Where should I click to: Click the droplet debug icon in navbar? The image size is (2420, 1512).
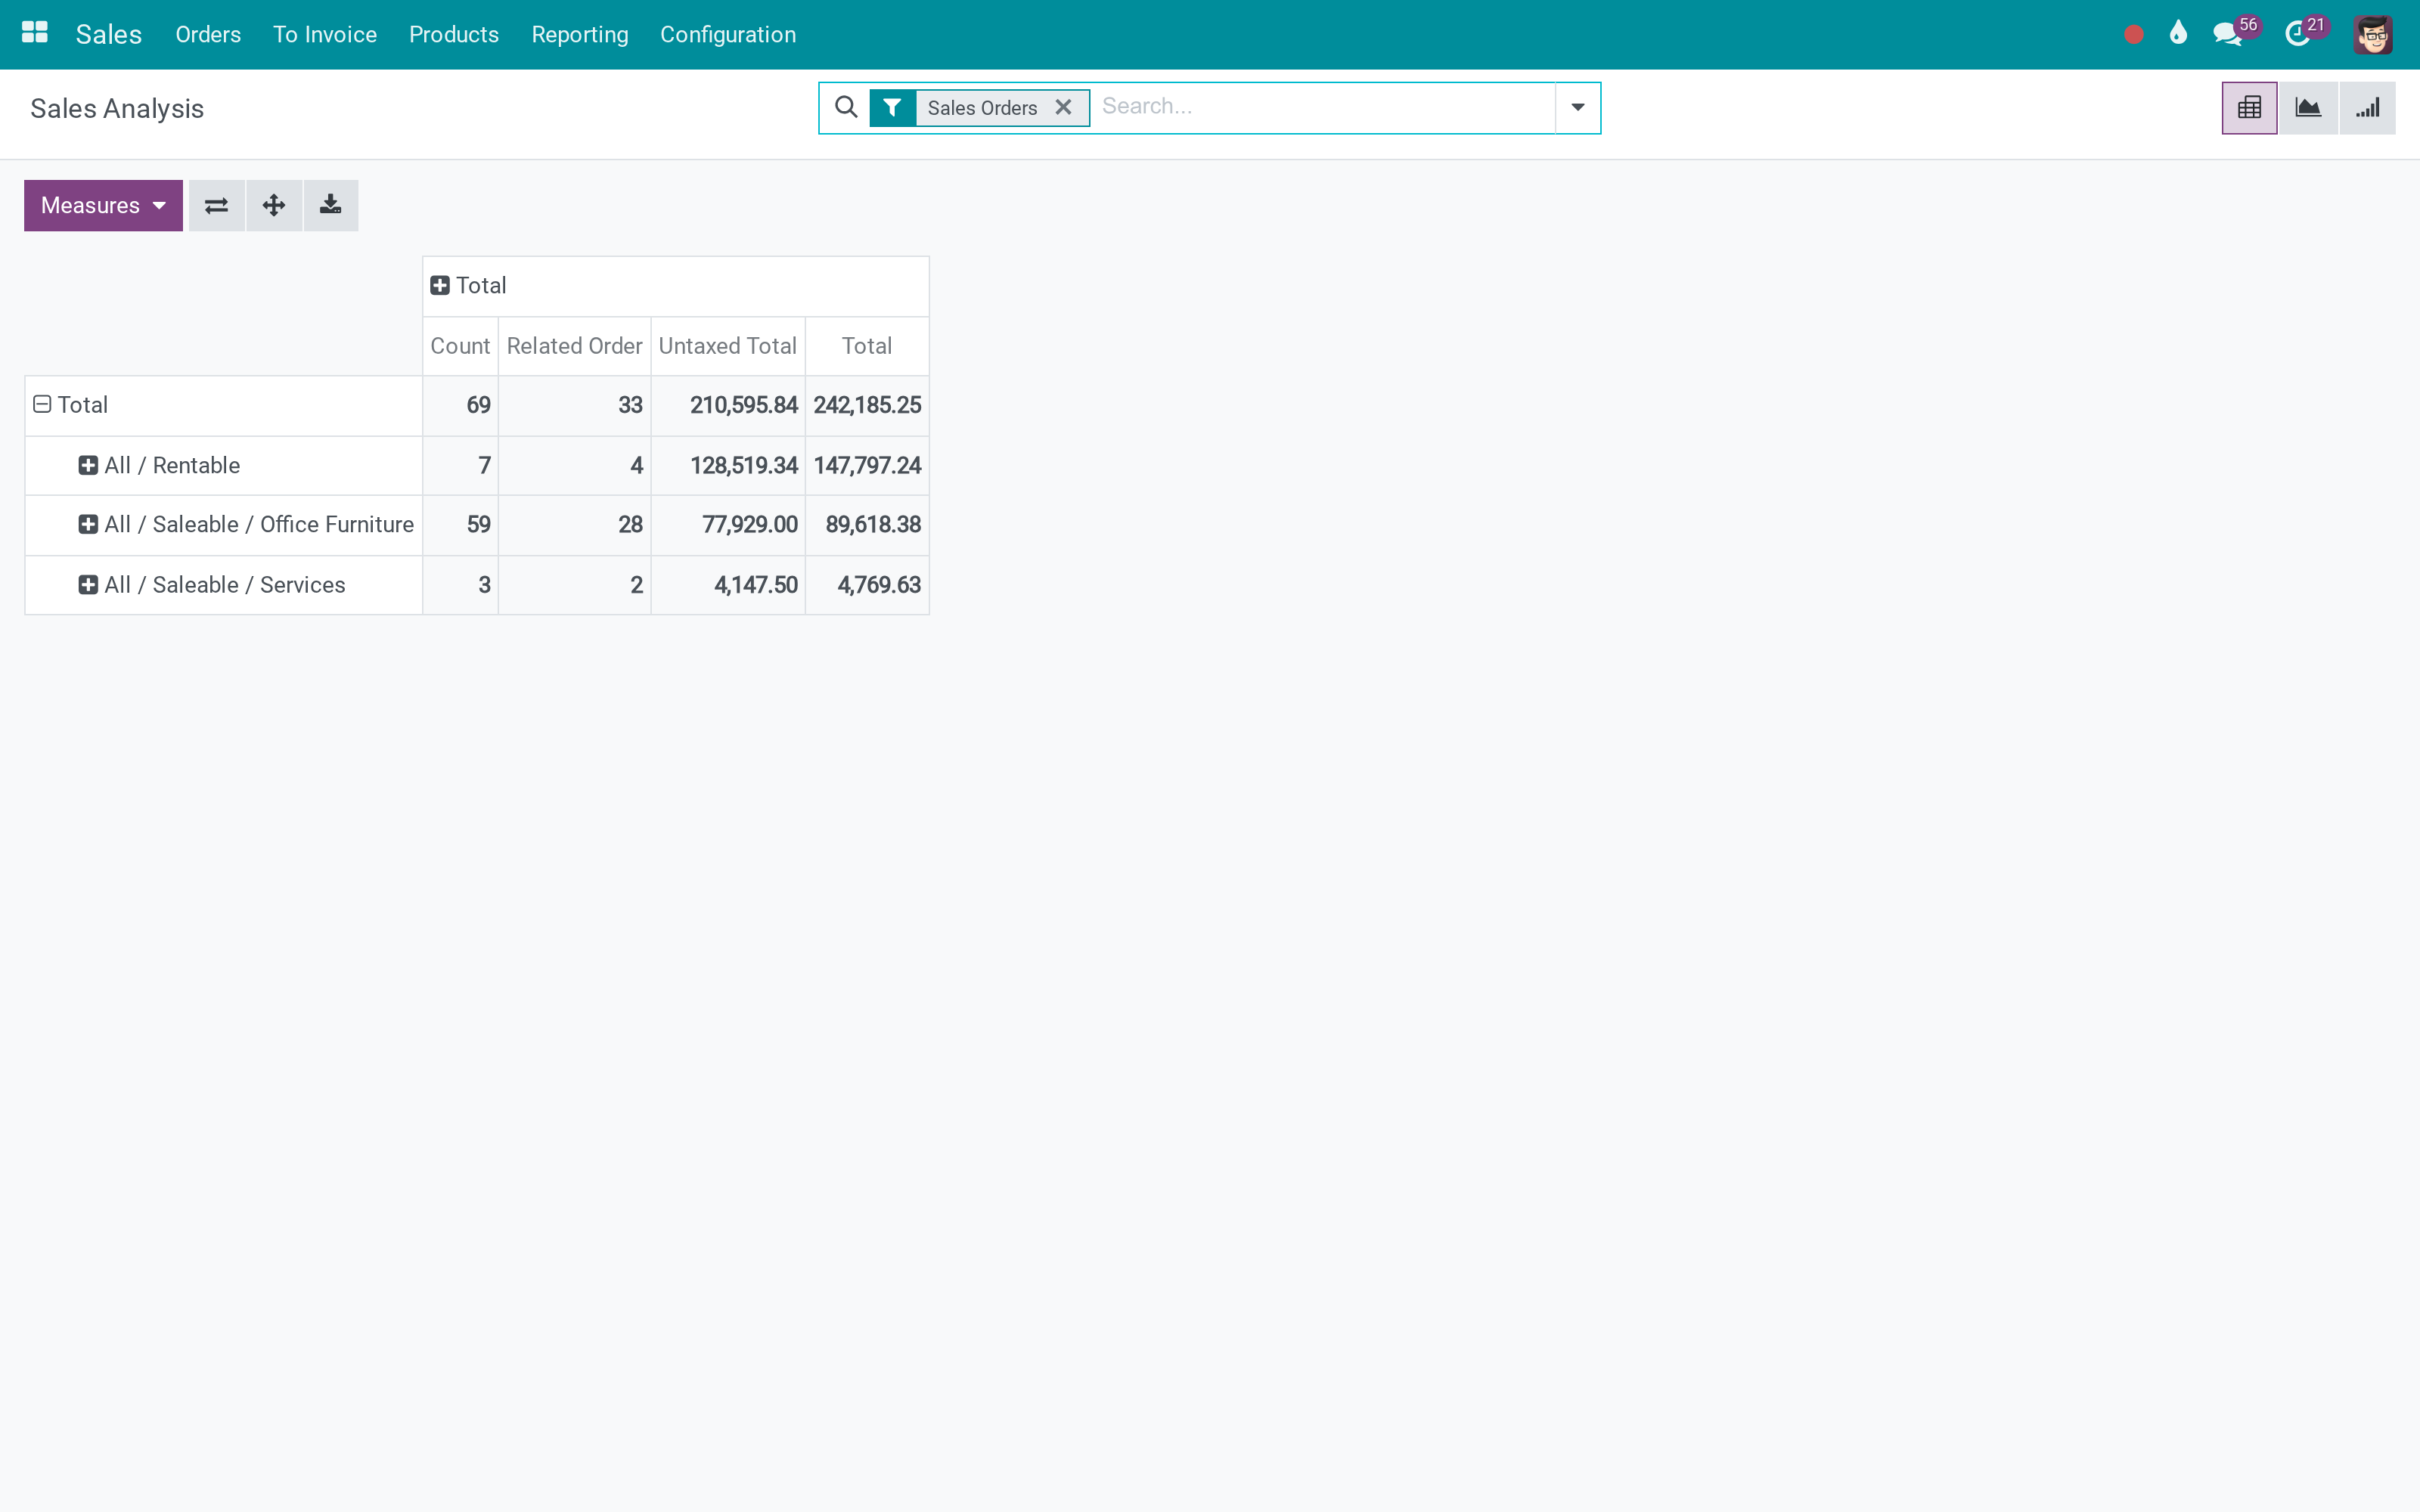(x=2178, y=33)
